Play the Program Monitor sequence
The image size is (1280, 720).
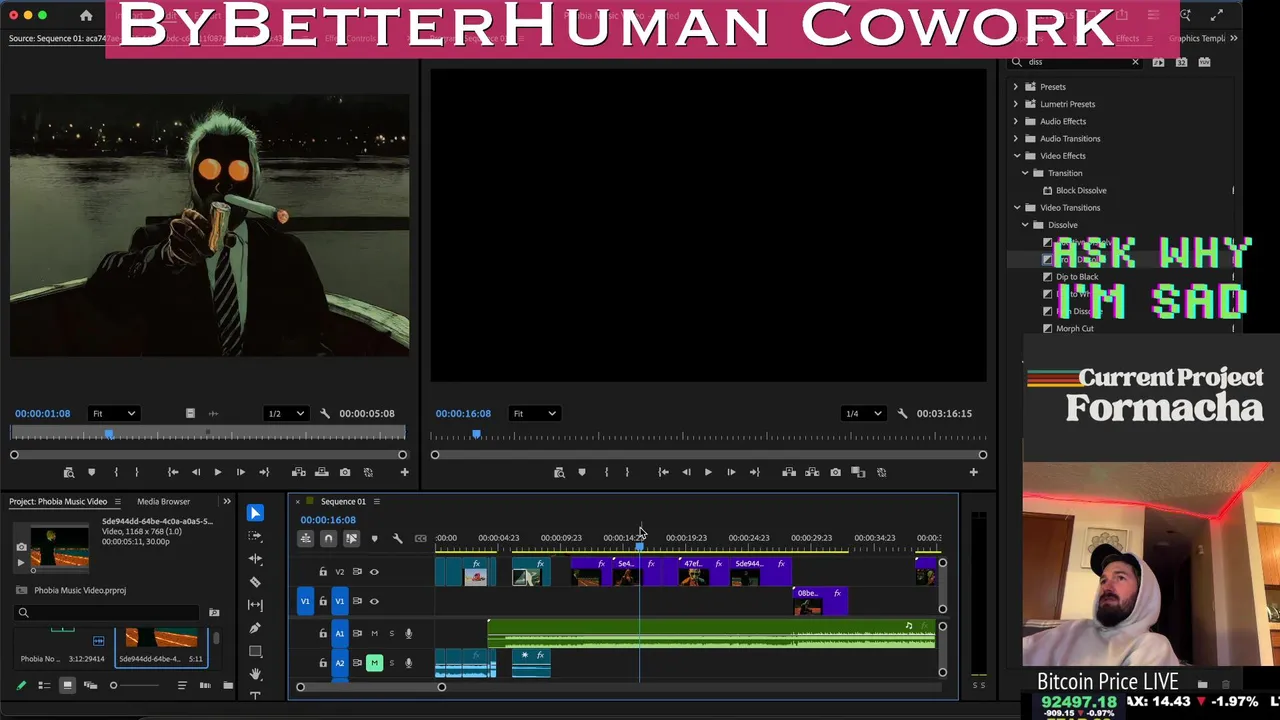coord(708,472)
